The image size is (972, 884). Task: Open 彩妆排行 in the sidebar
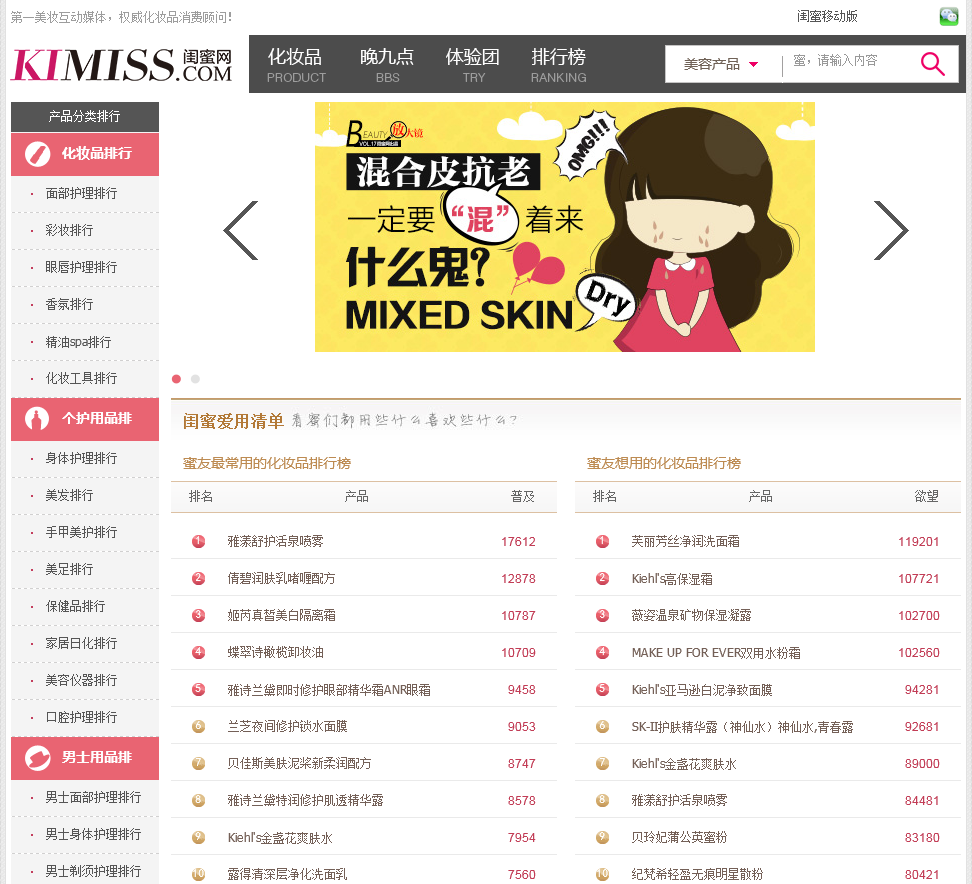(69, 231)
